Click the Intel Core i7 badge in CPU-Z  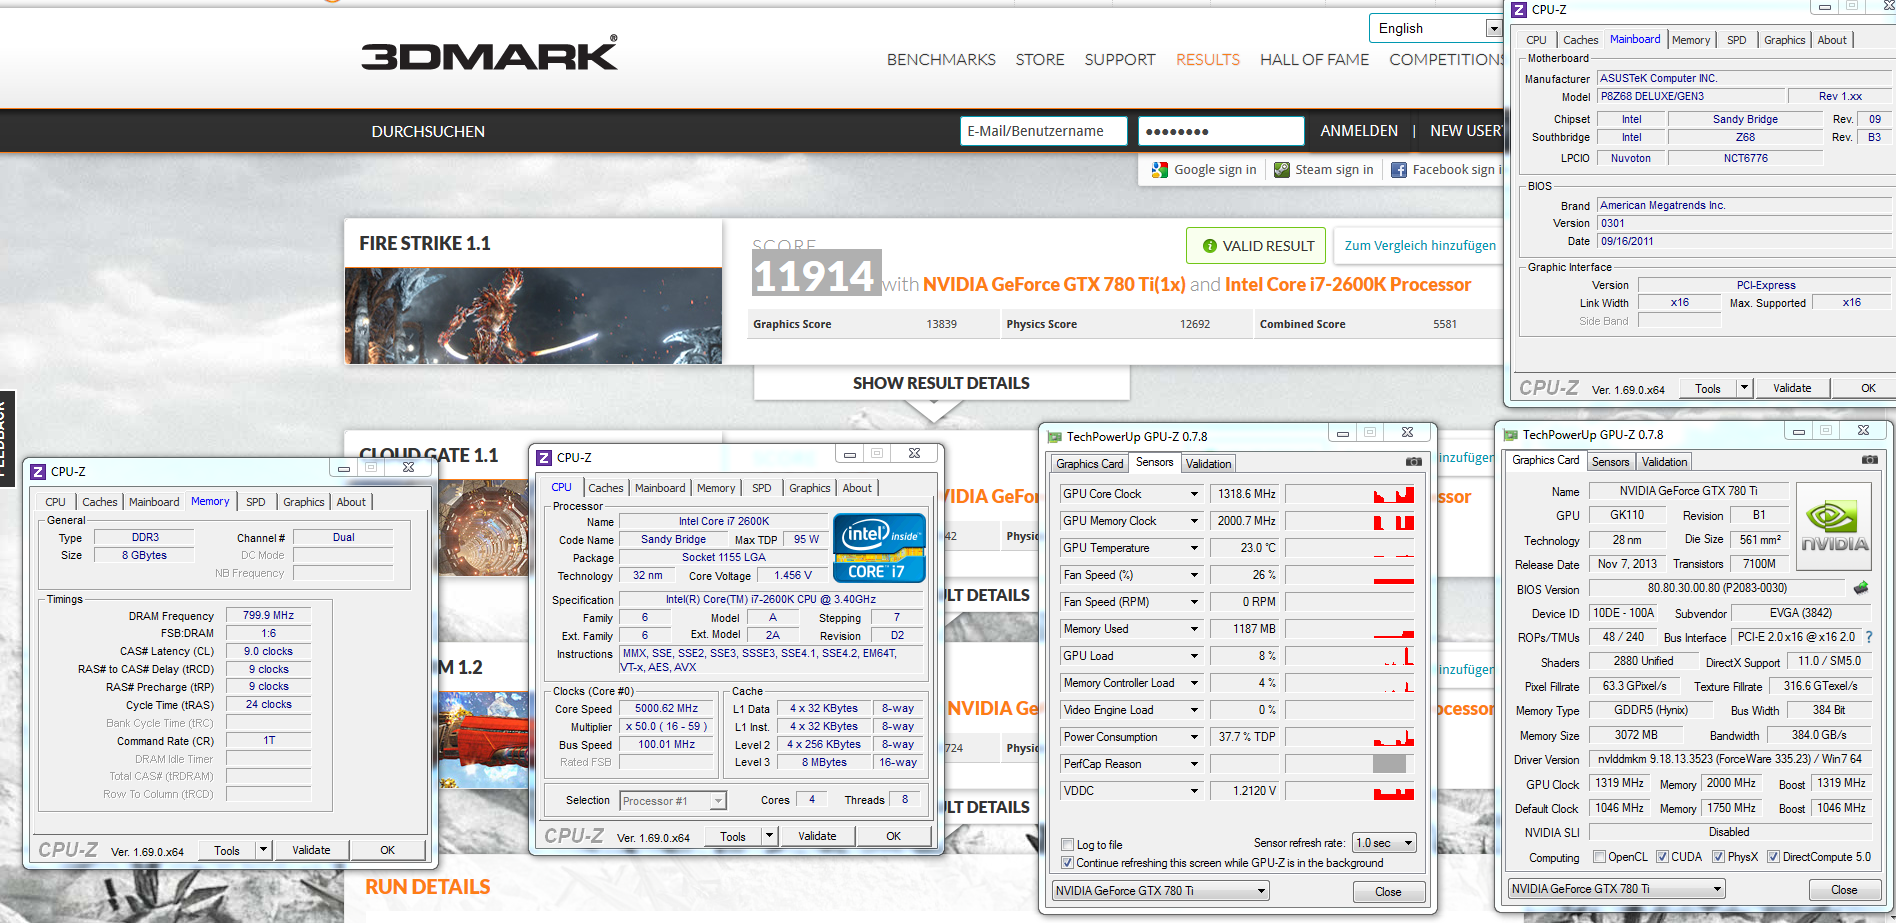(879, 547)
